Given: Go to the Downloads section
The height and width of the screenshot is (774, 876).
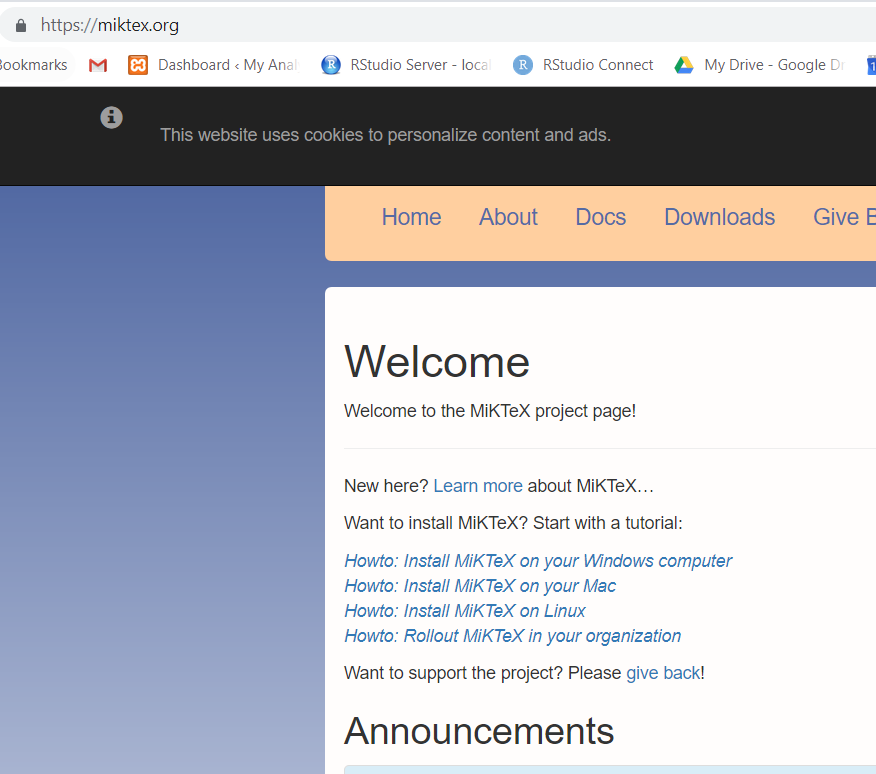Looking at the screenshot, I should click(x=719, y=216).
